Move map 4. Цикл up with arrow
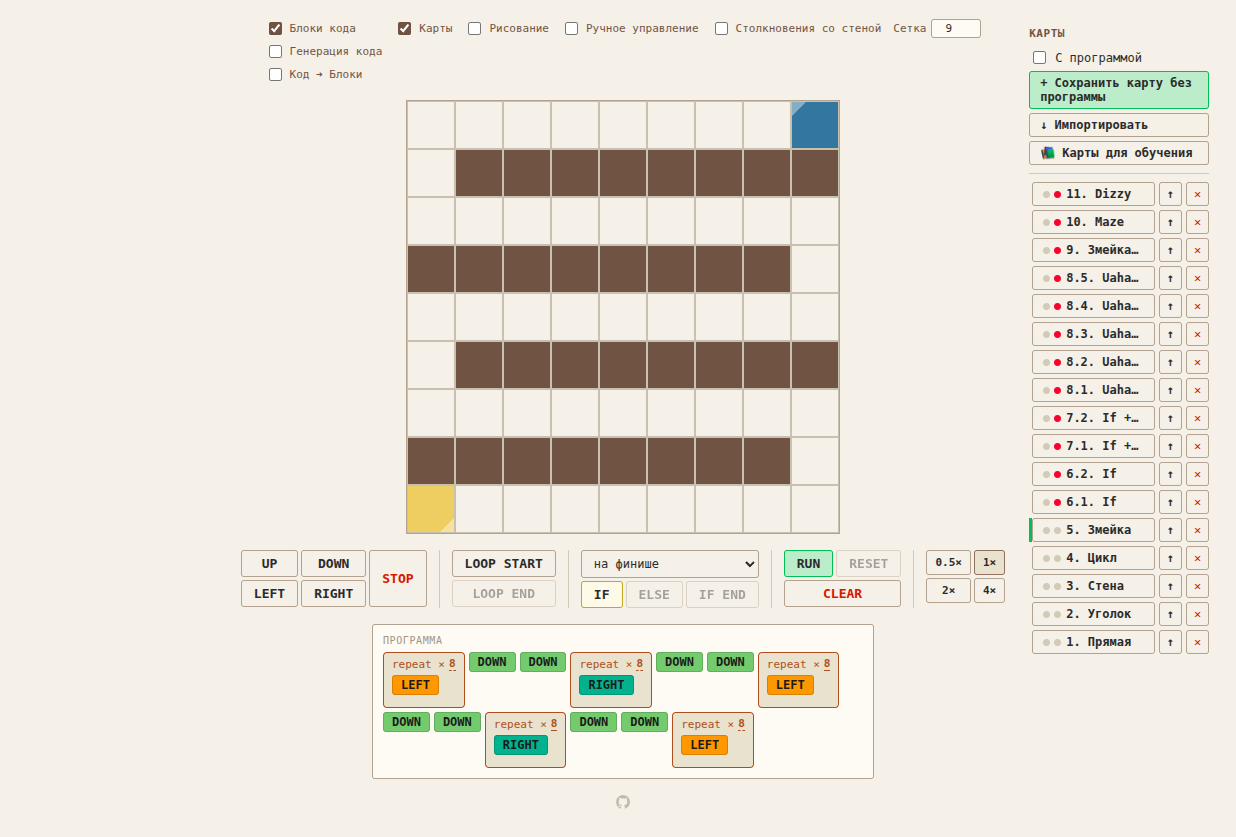The width and height of the screenshot is (1236, 837). pos(1170,558)
